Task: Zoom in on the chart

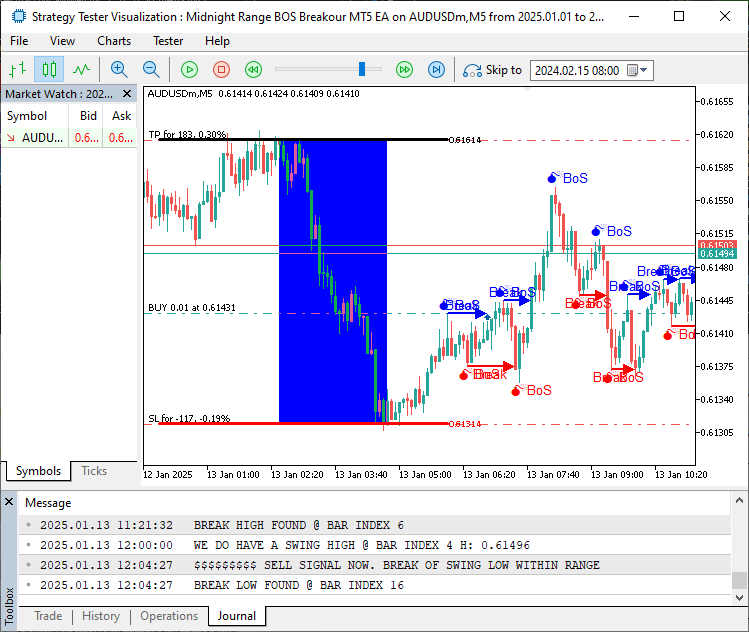Action: tap(119, 69)
